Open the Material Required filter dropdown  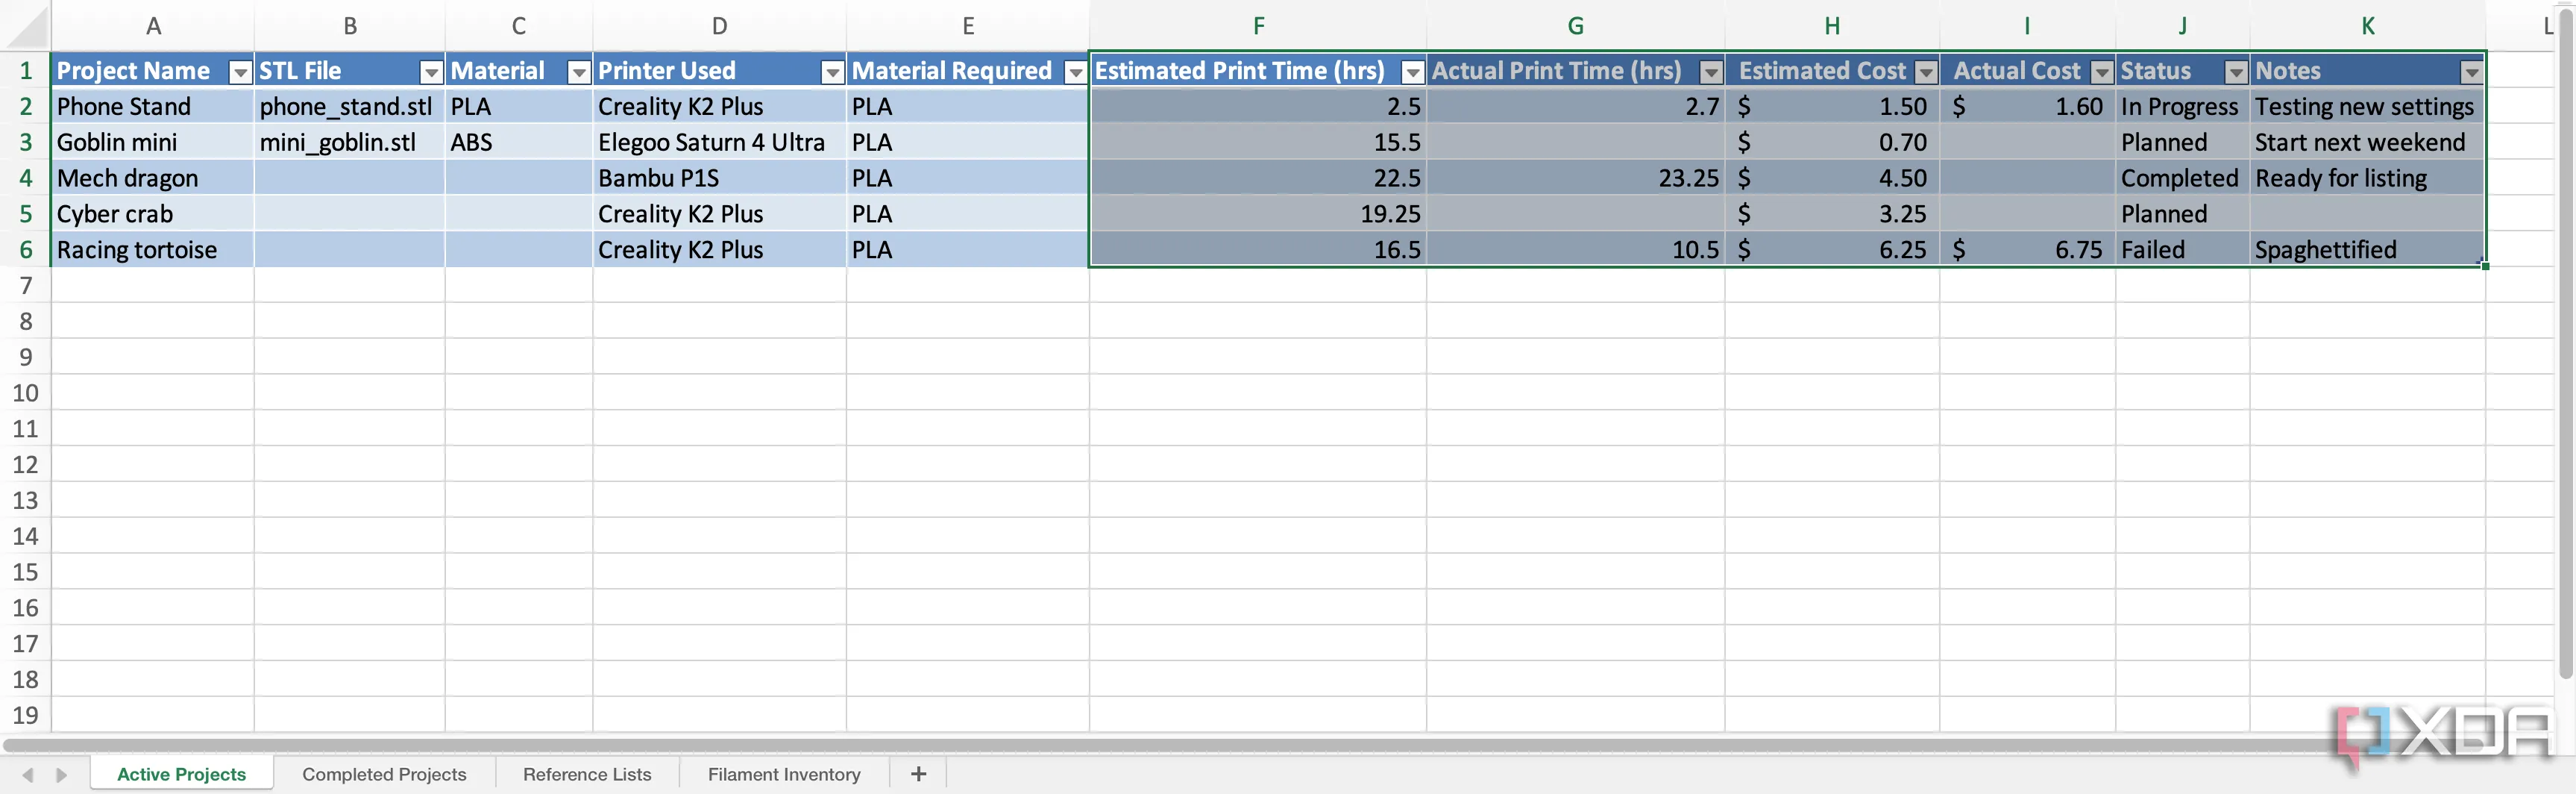click(x=1076, y=72)
